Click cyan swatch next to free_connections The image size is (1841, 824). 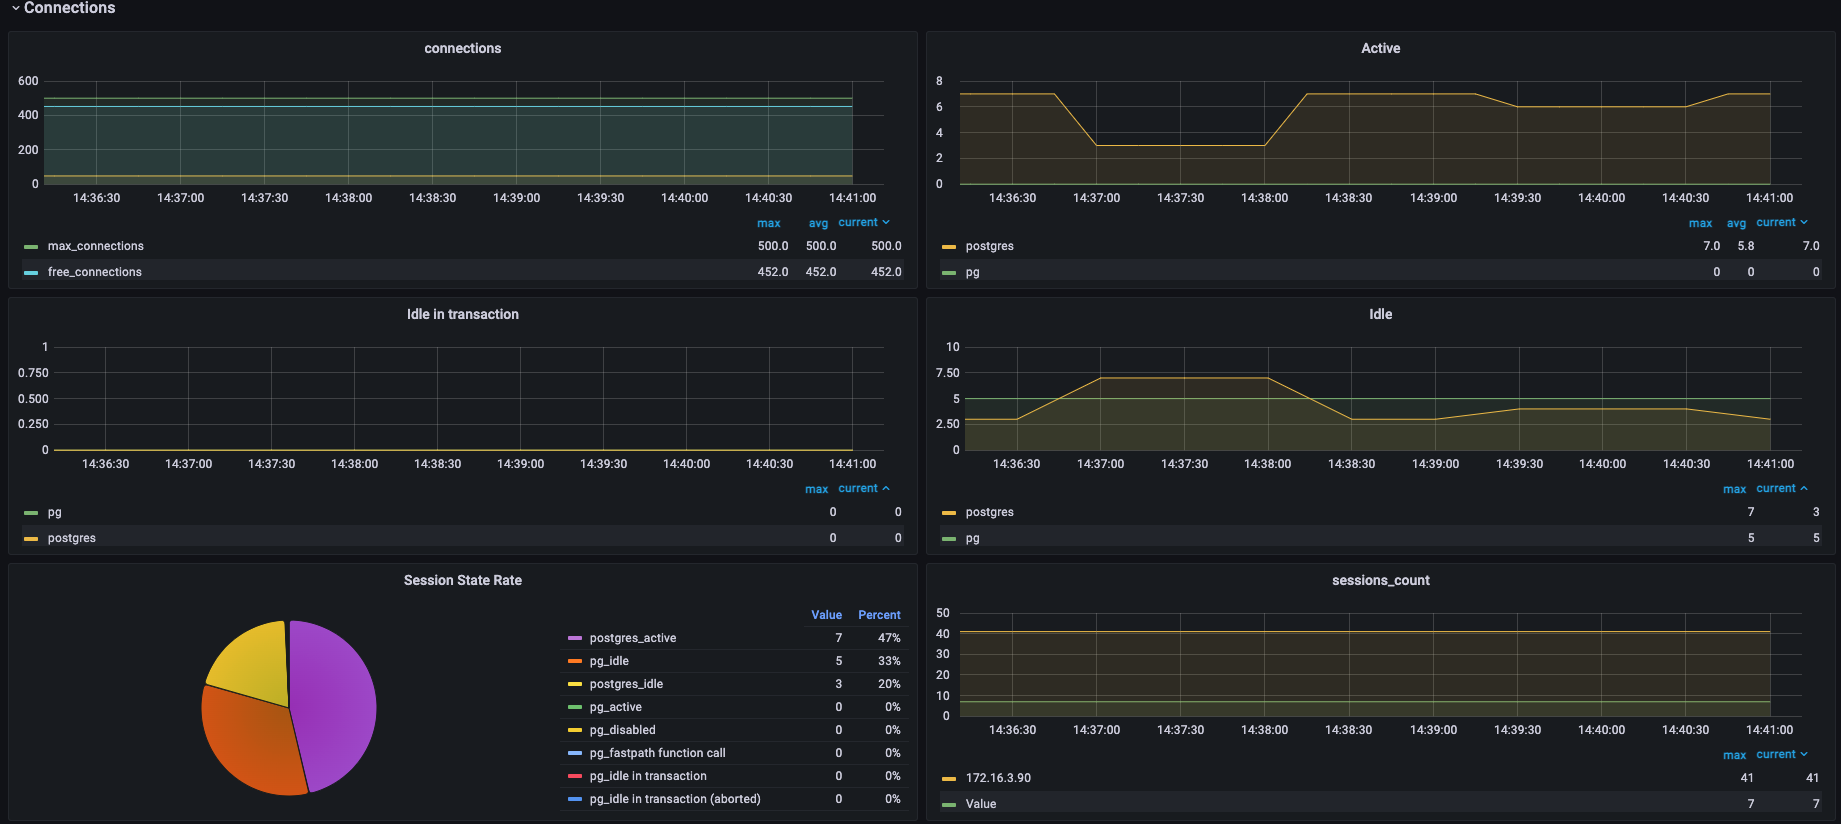point(31,273)
